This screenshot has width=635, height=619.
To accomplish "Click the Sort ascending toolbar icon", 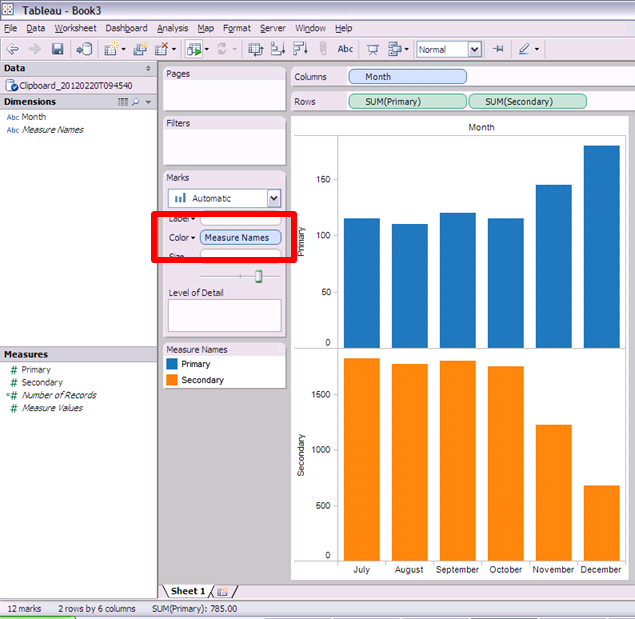I will coord(277,49).
